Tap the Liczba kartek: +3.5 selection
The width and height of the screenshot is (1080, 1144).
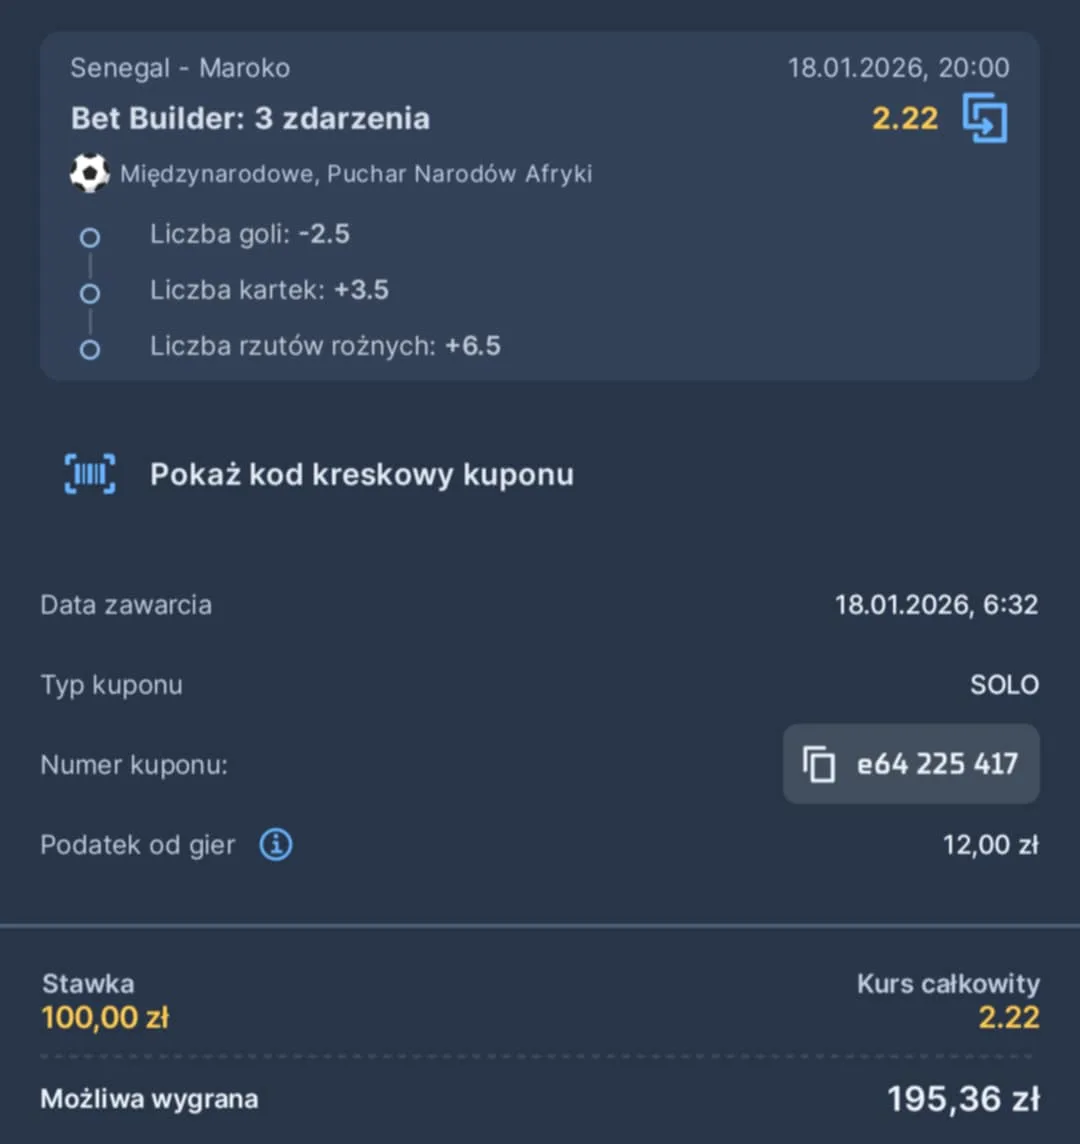point(269,291)
